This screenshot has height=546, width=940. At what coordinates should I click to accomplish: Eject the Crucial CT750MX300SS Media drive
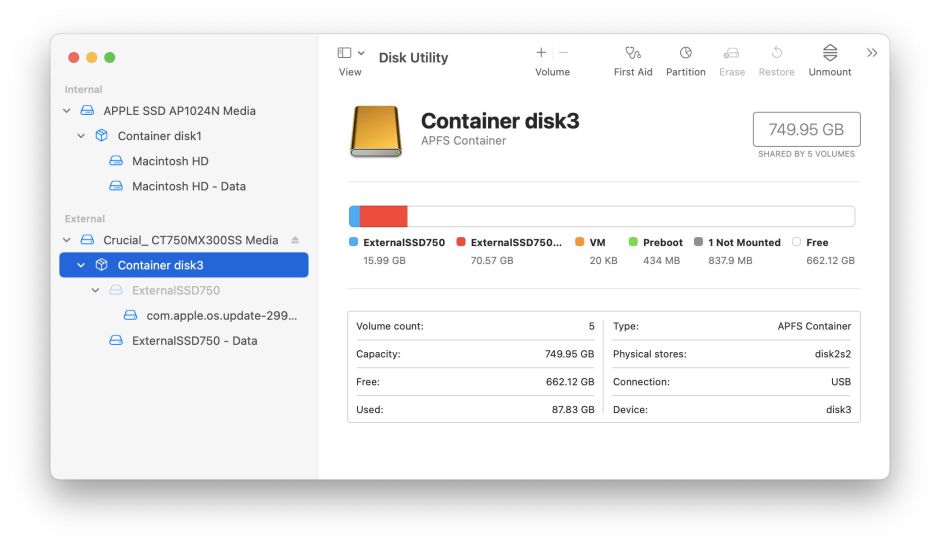click(295, 240)
